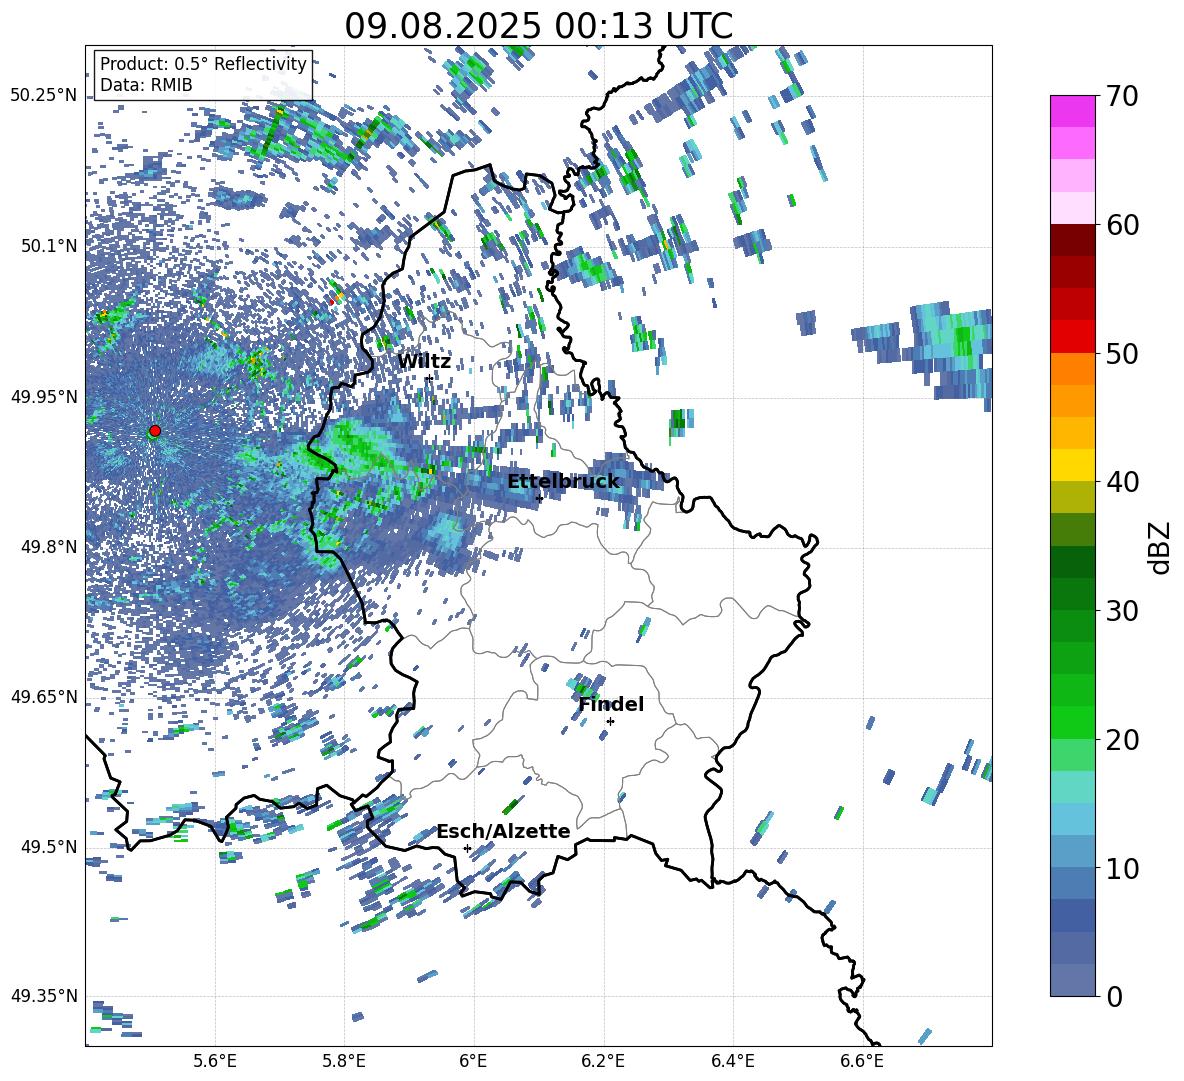The height and width of the screenshot is (1081, 1184).
Task: Click the colorbar tick value 60
Action: coord(1121,225)
